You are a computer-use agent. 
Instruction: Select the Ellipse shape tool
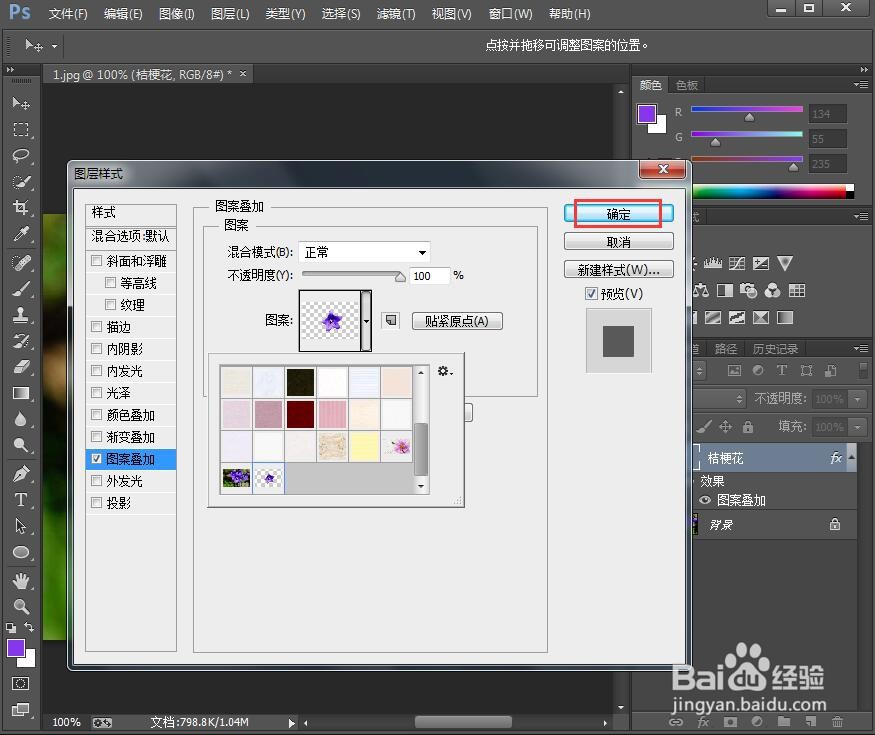point(21,552)
